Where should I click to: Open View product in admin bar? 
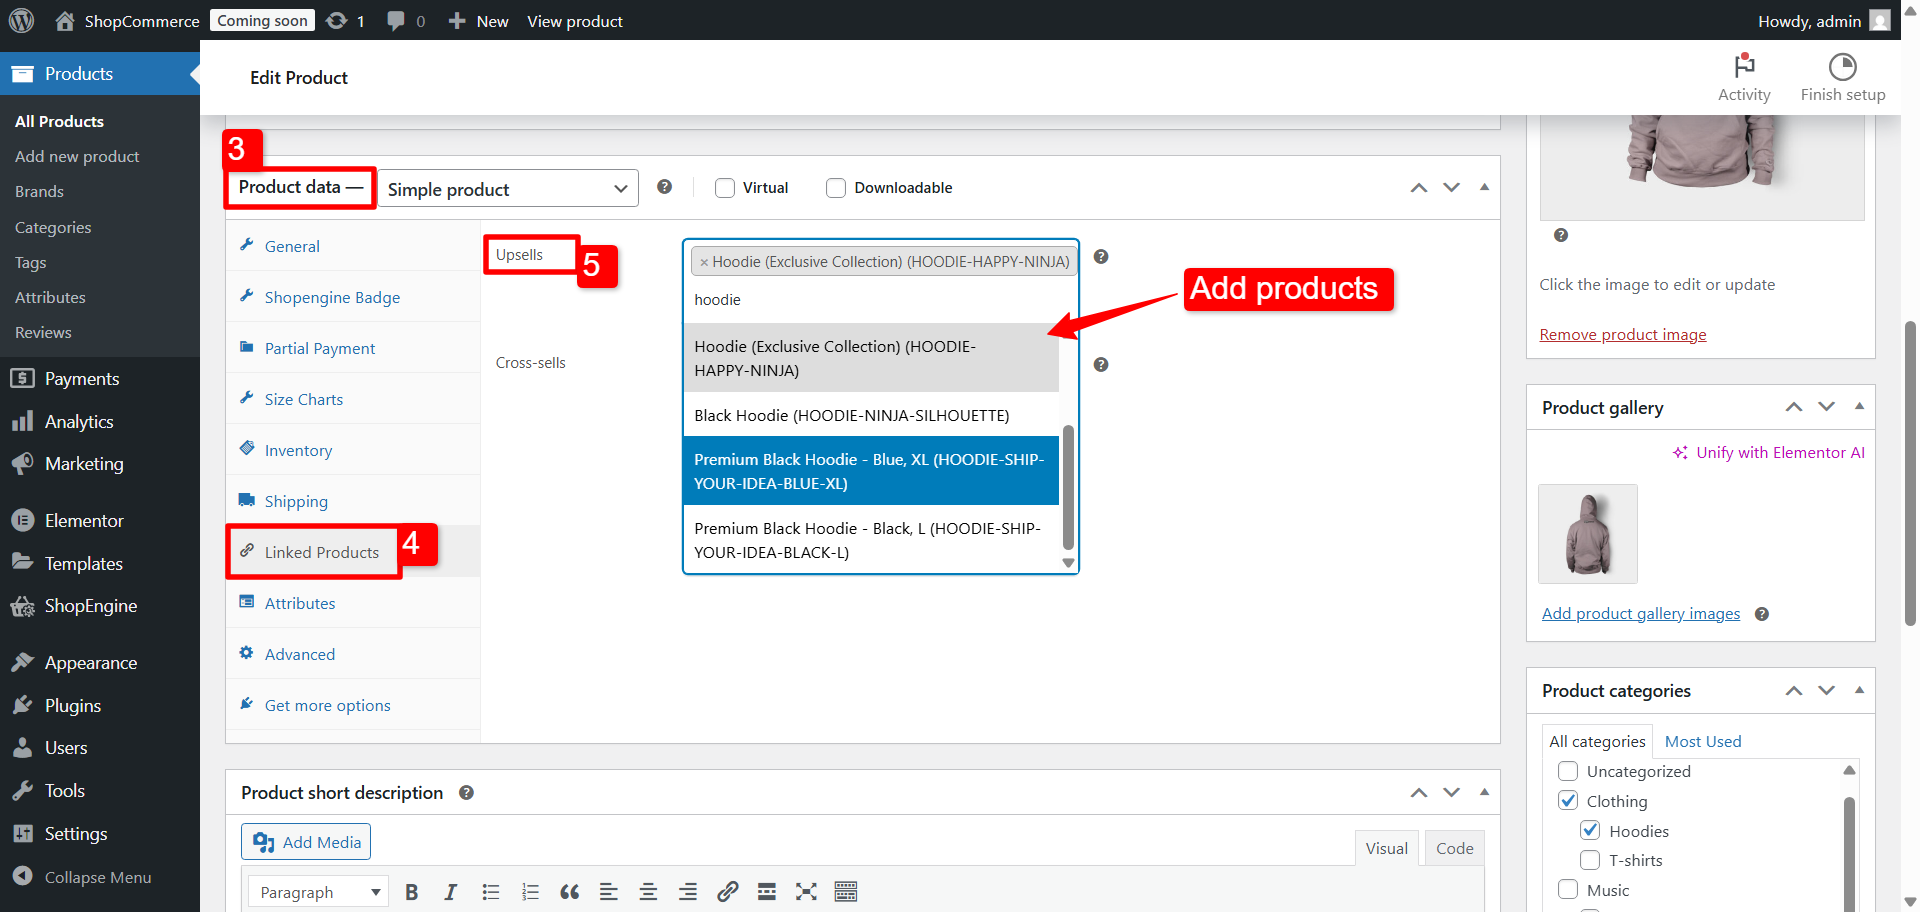pyautogui.click(x=575, y=21)
